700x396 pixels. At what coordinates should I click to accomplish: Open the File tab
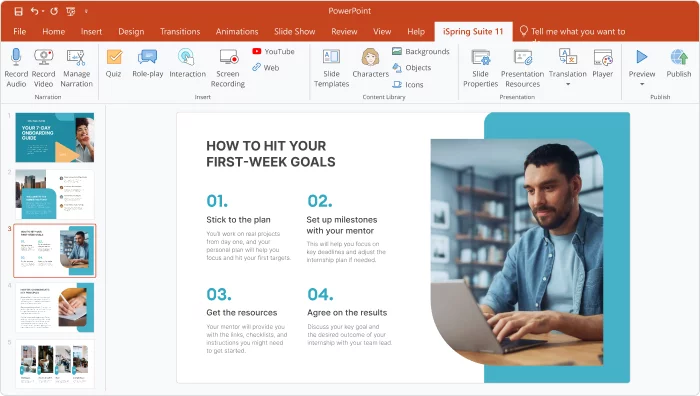pyautogui.click(x=20, y=32)
